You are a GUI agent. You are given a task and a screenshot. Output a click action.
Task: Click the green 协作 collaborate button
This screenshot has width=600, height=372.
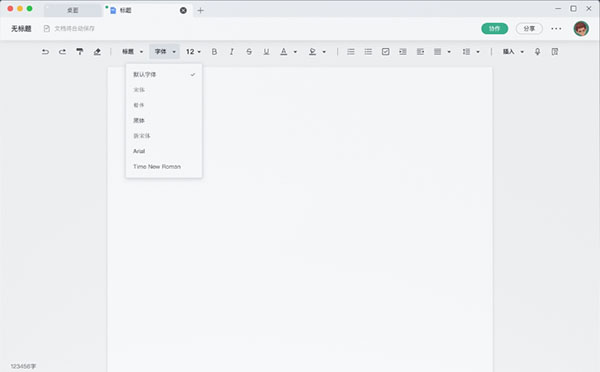click(x=494, y=29)
